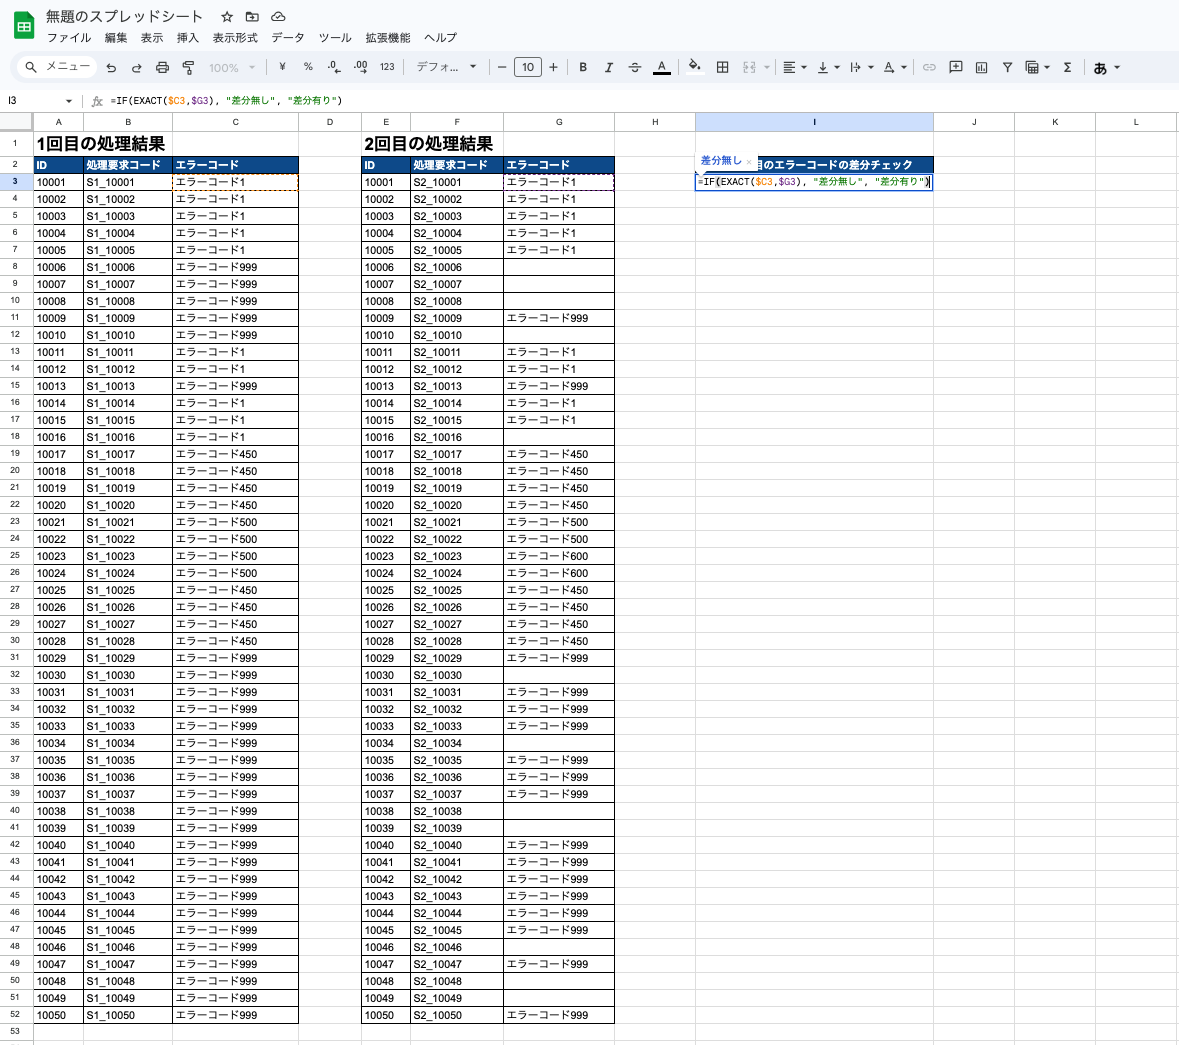
Task: Open the 挿入 menu
Action: click(188, 38)
